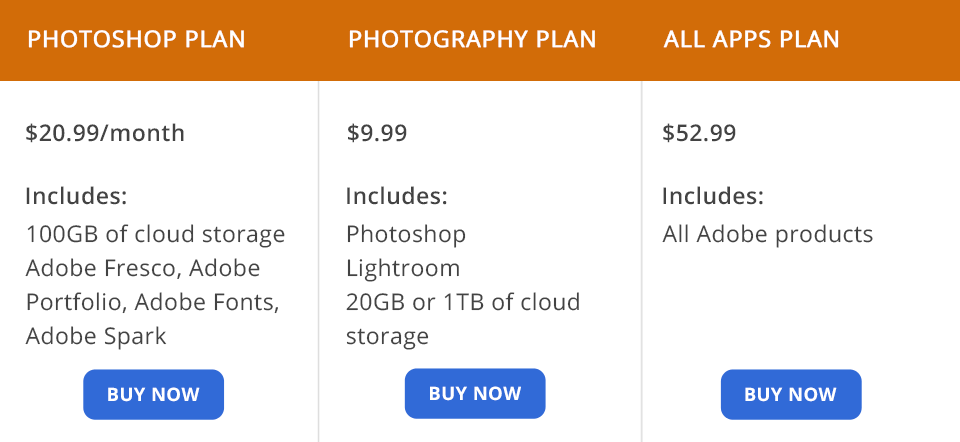The height and width of the screenshot is (442, 960).
Task: Click the $52.99 price text
Action: coord(699,133)
